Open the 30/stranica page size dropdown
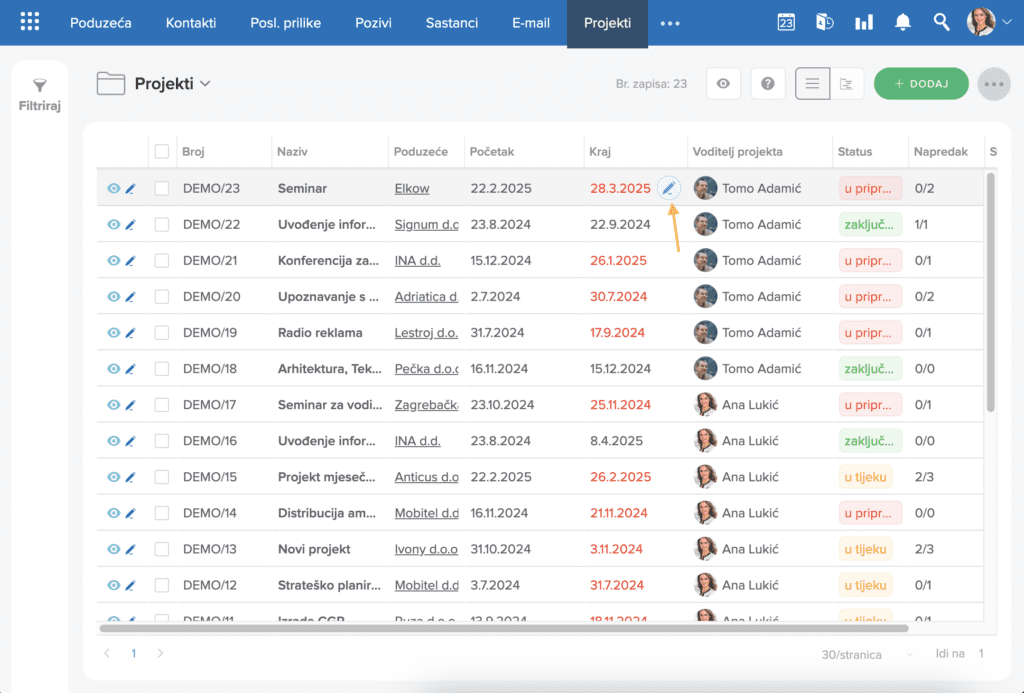 coord(867,654)
